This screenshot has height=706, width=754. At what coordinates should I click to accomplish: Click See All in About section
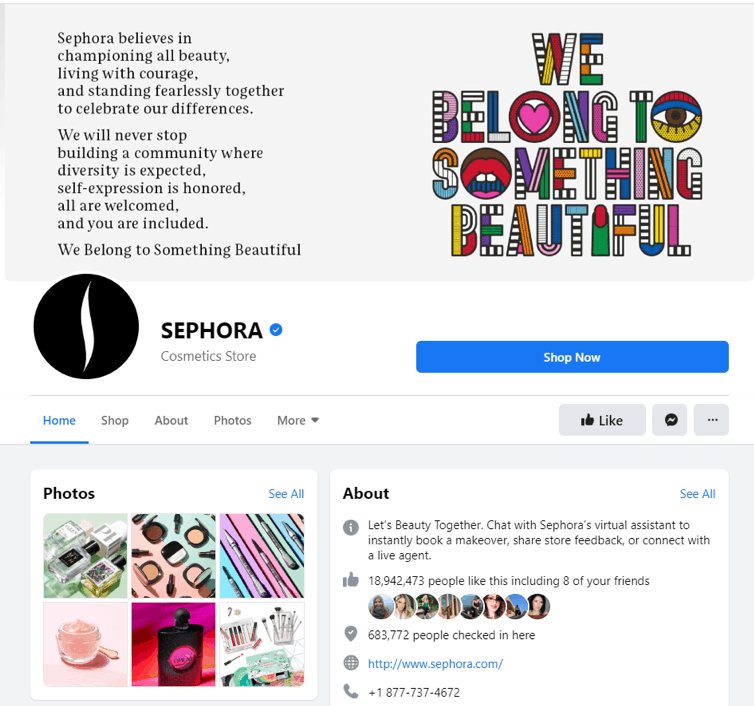[697, 493]
